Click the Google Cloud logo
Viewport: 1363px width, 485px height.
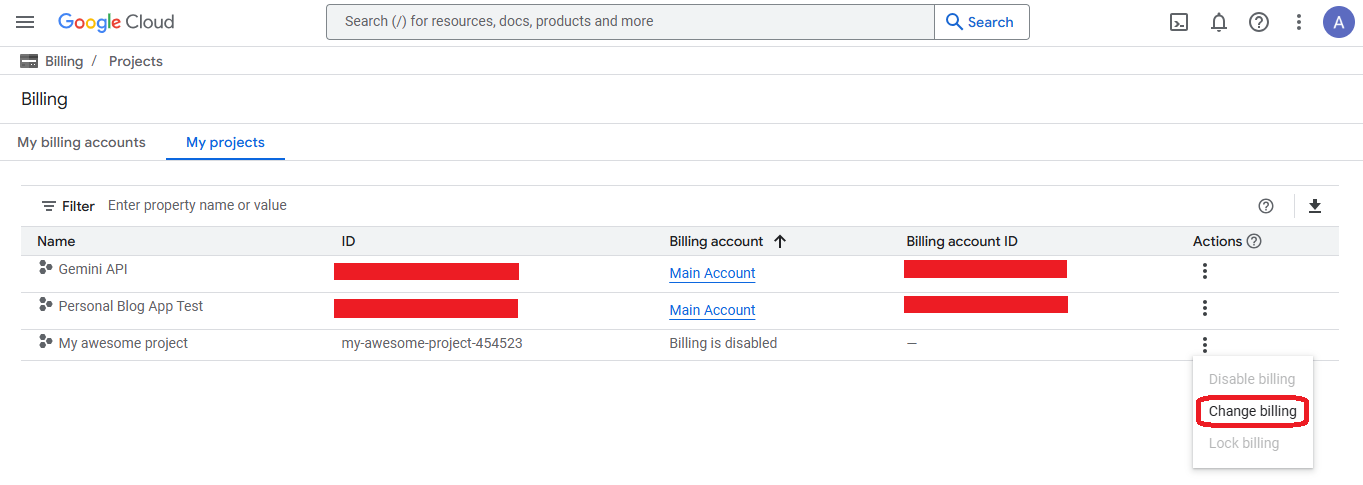point(116,22)
